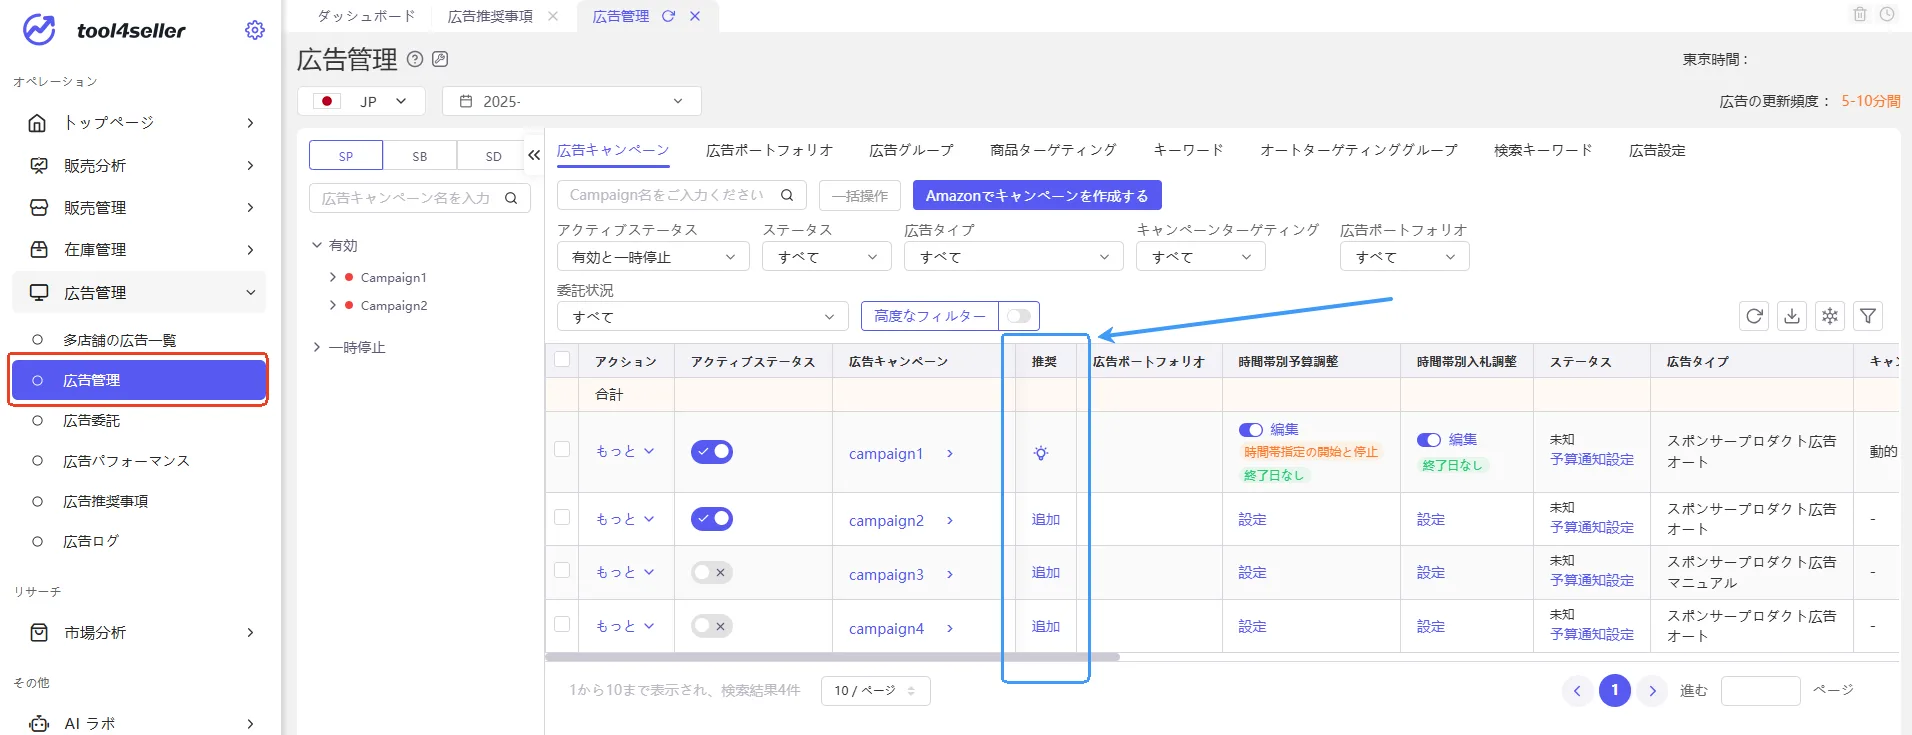Screen dimensions: 1912x735
Task: Open the キャンペーンターゲティング dropdown
Action: 1201,257
